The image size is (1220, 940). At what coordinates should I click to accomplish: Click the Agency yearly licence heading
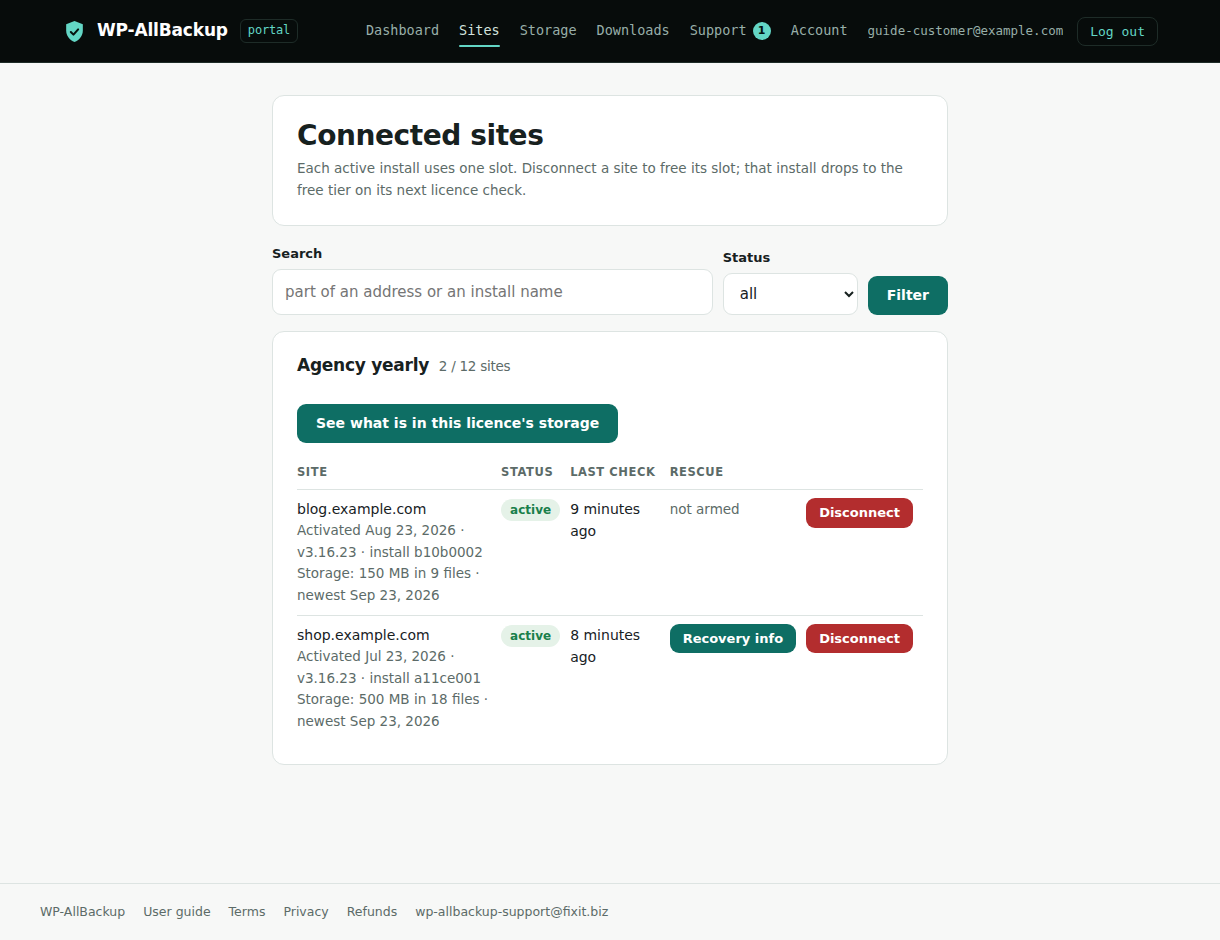click(363, 365)
